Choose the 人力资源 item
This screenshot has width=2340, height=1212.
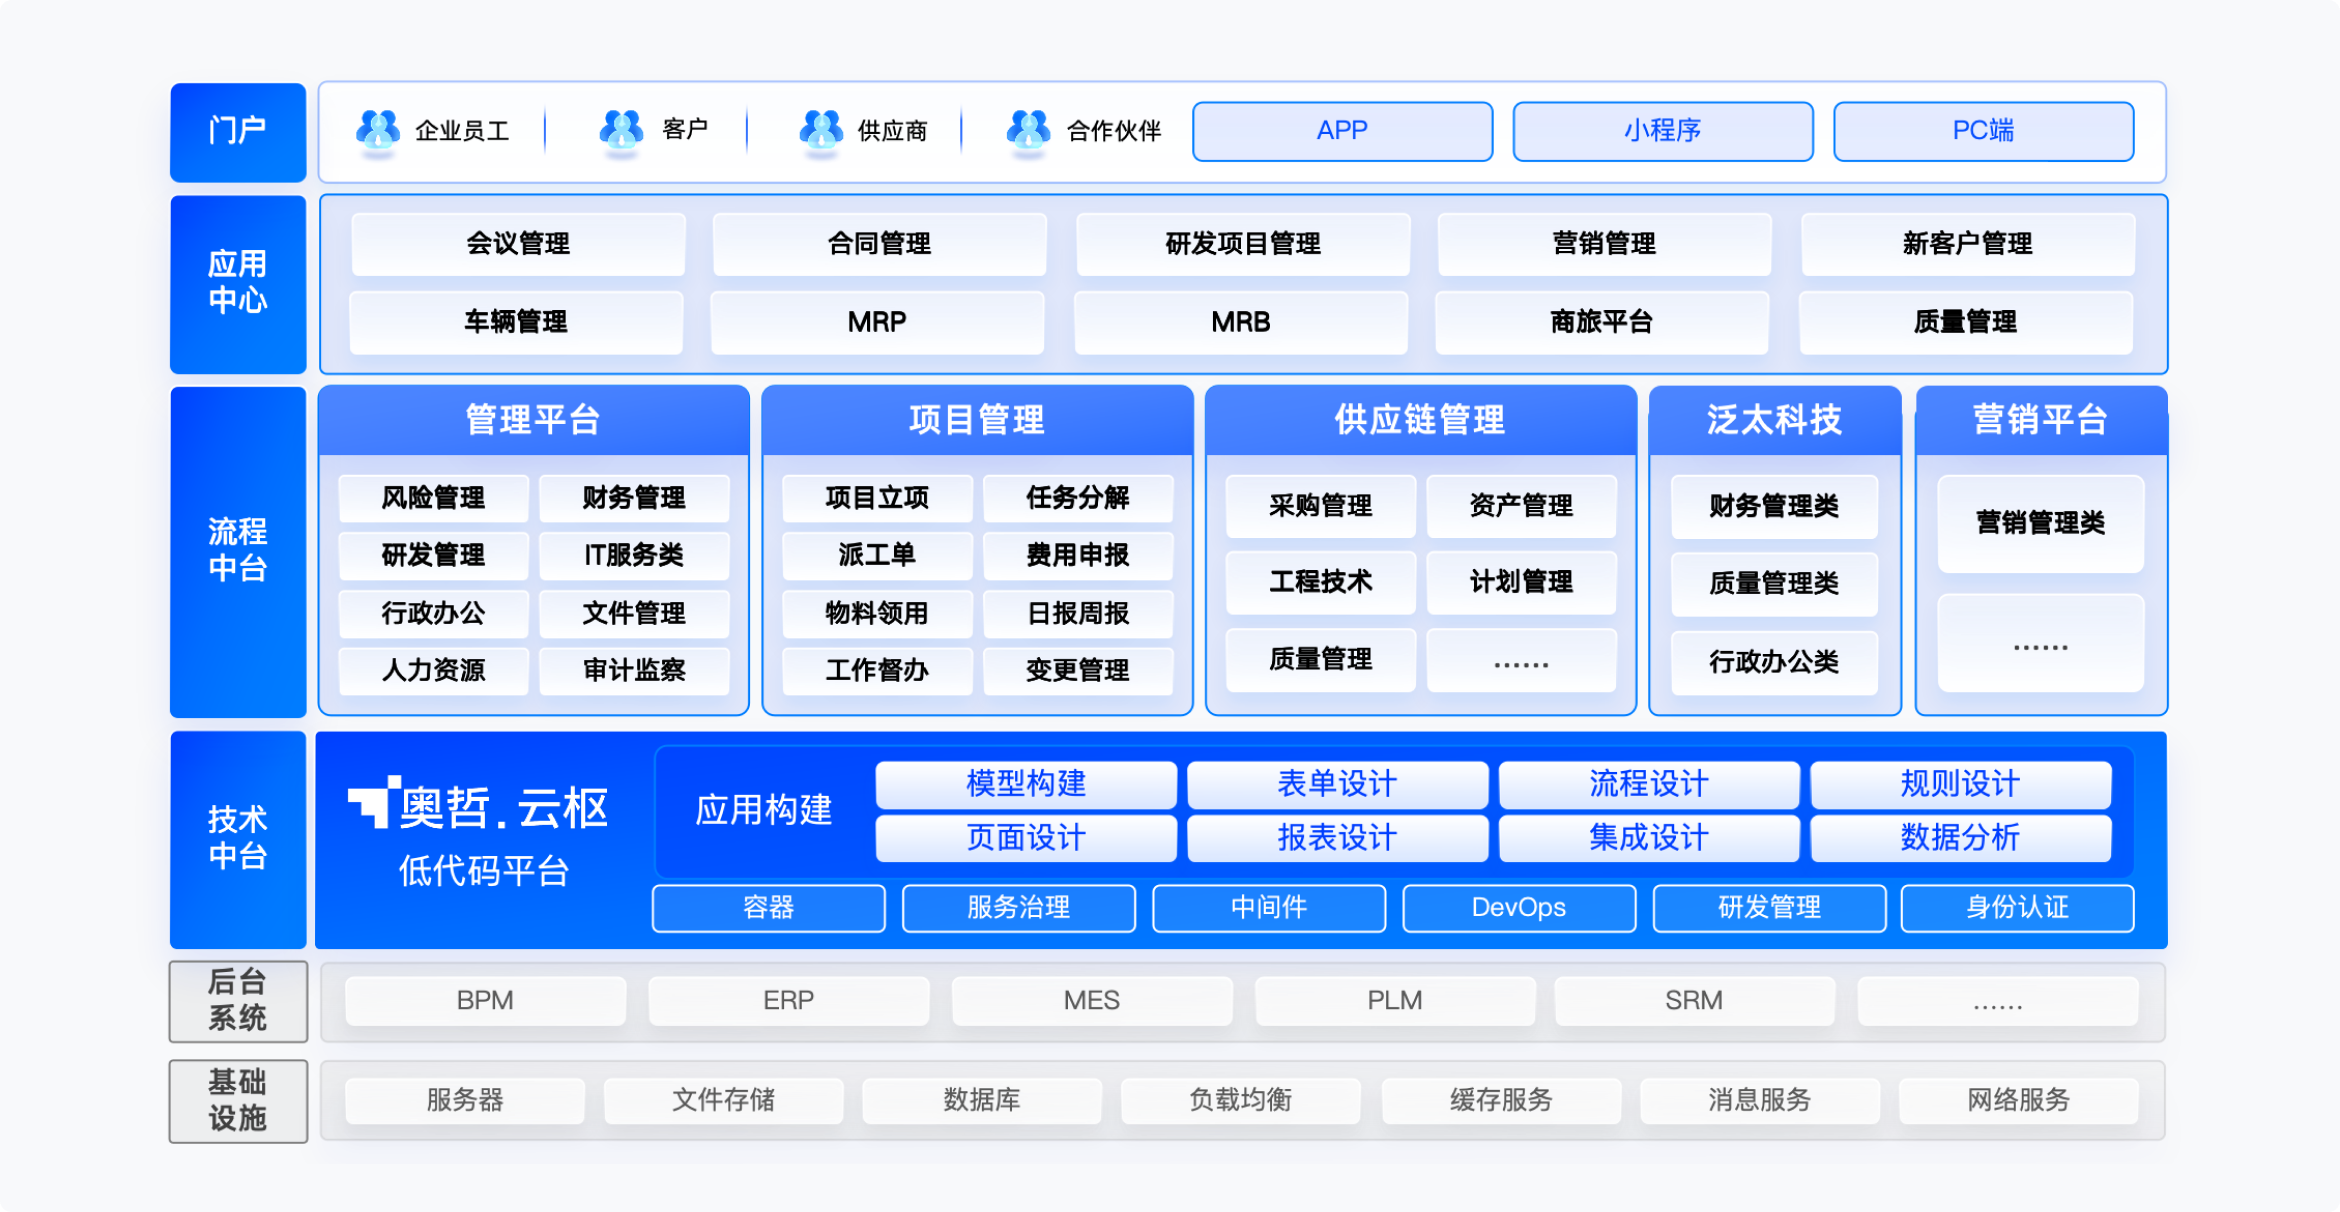pyautogui.click(x=433, y=670)
